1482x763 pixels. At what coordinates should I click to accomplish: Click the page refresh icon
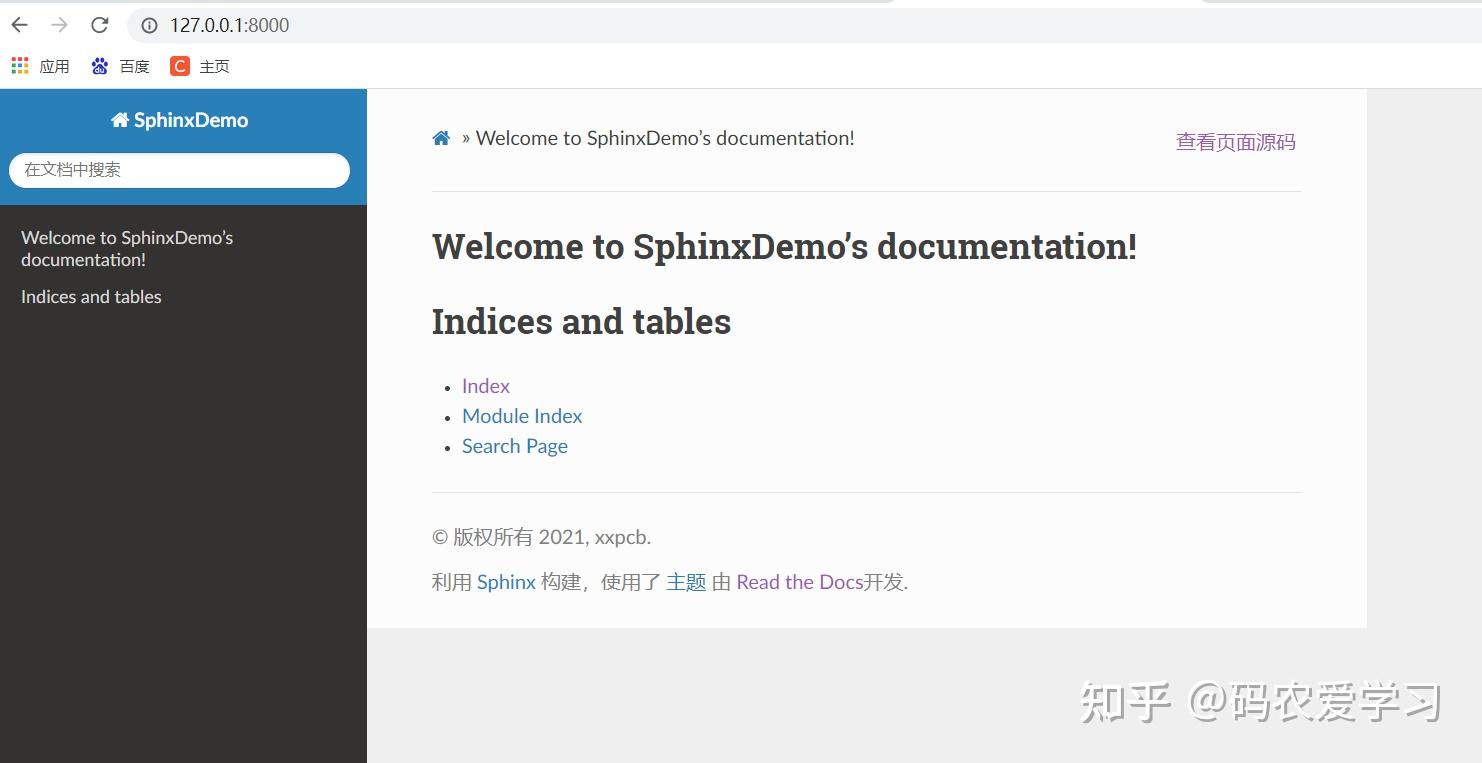[x=98, y=25]
